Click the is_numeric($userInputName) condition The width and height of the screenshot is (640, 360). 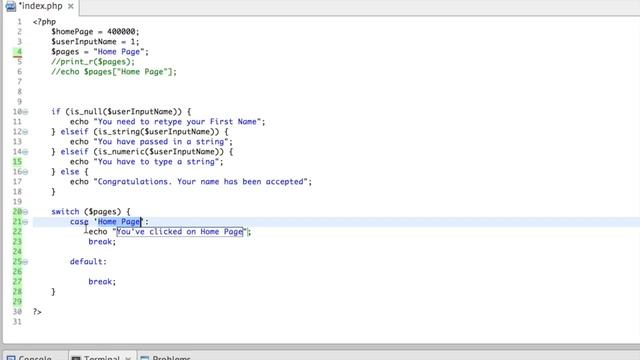coord(159,152)
